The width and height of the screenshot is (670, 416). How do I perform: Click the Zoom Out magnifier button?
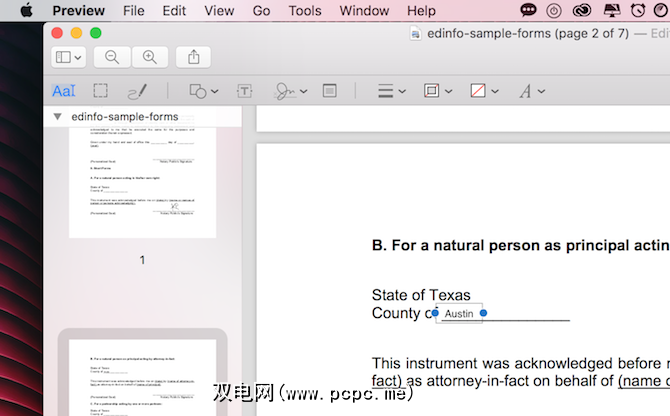(112, 57)
